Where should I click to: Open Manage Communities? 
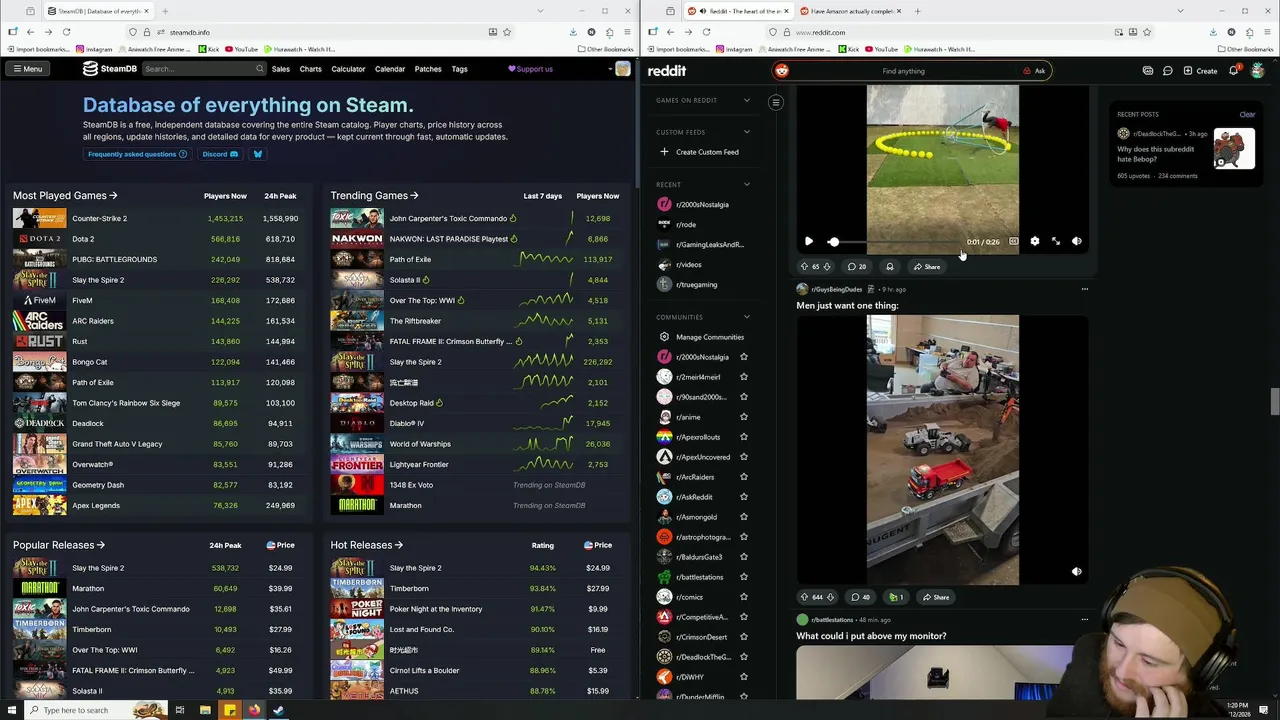(701, 337)
